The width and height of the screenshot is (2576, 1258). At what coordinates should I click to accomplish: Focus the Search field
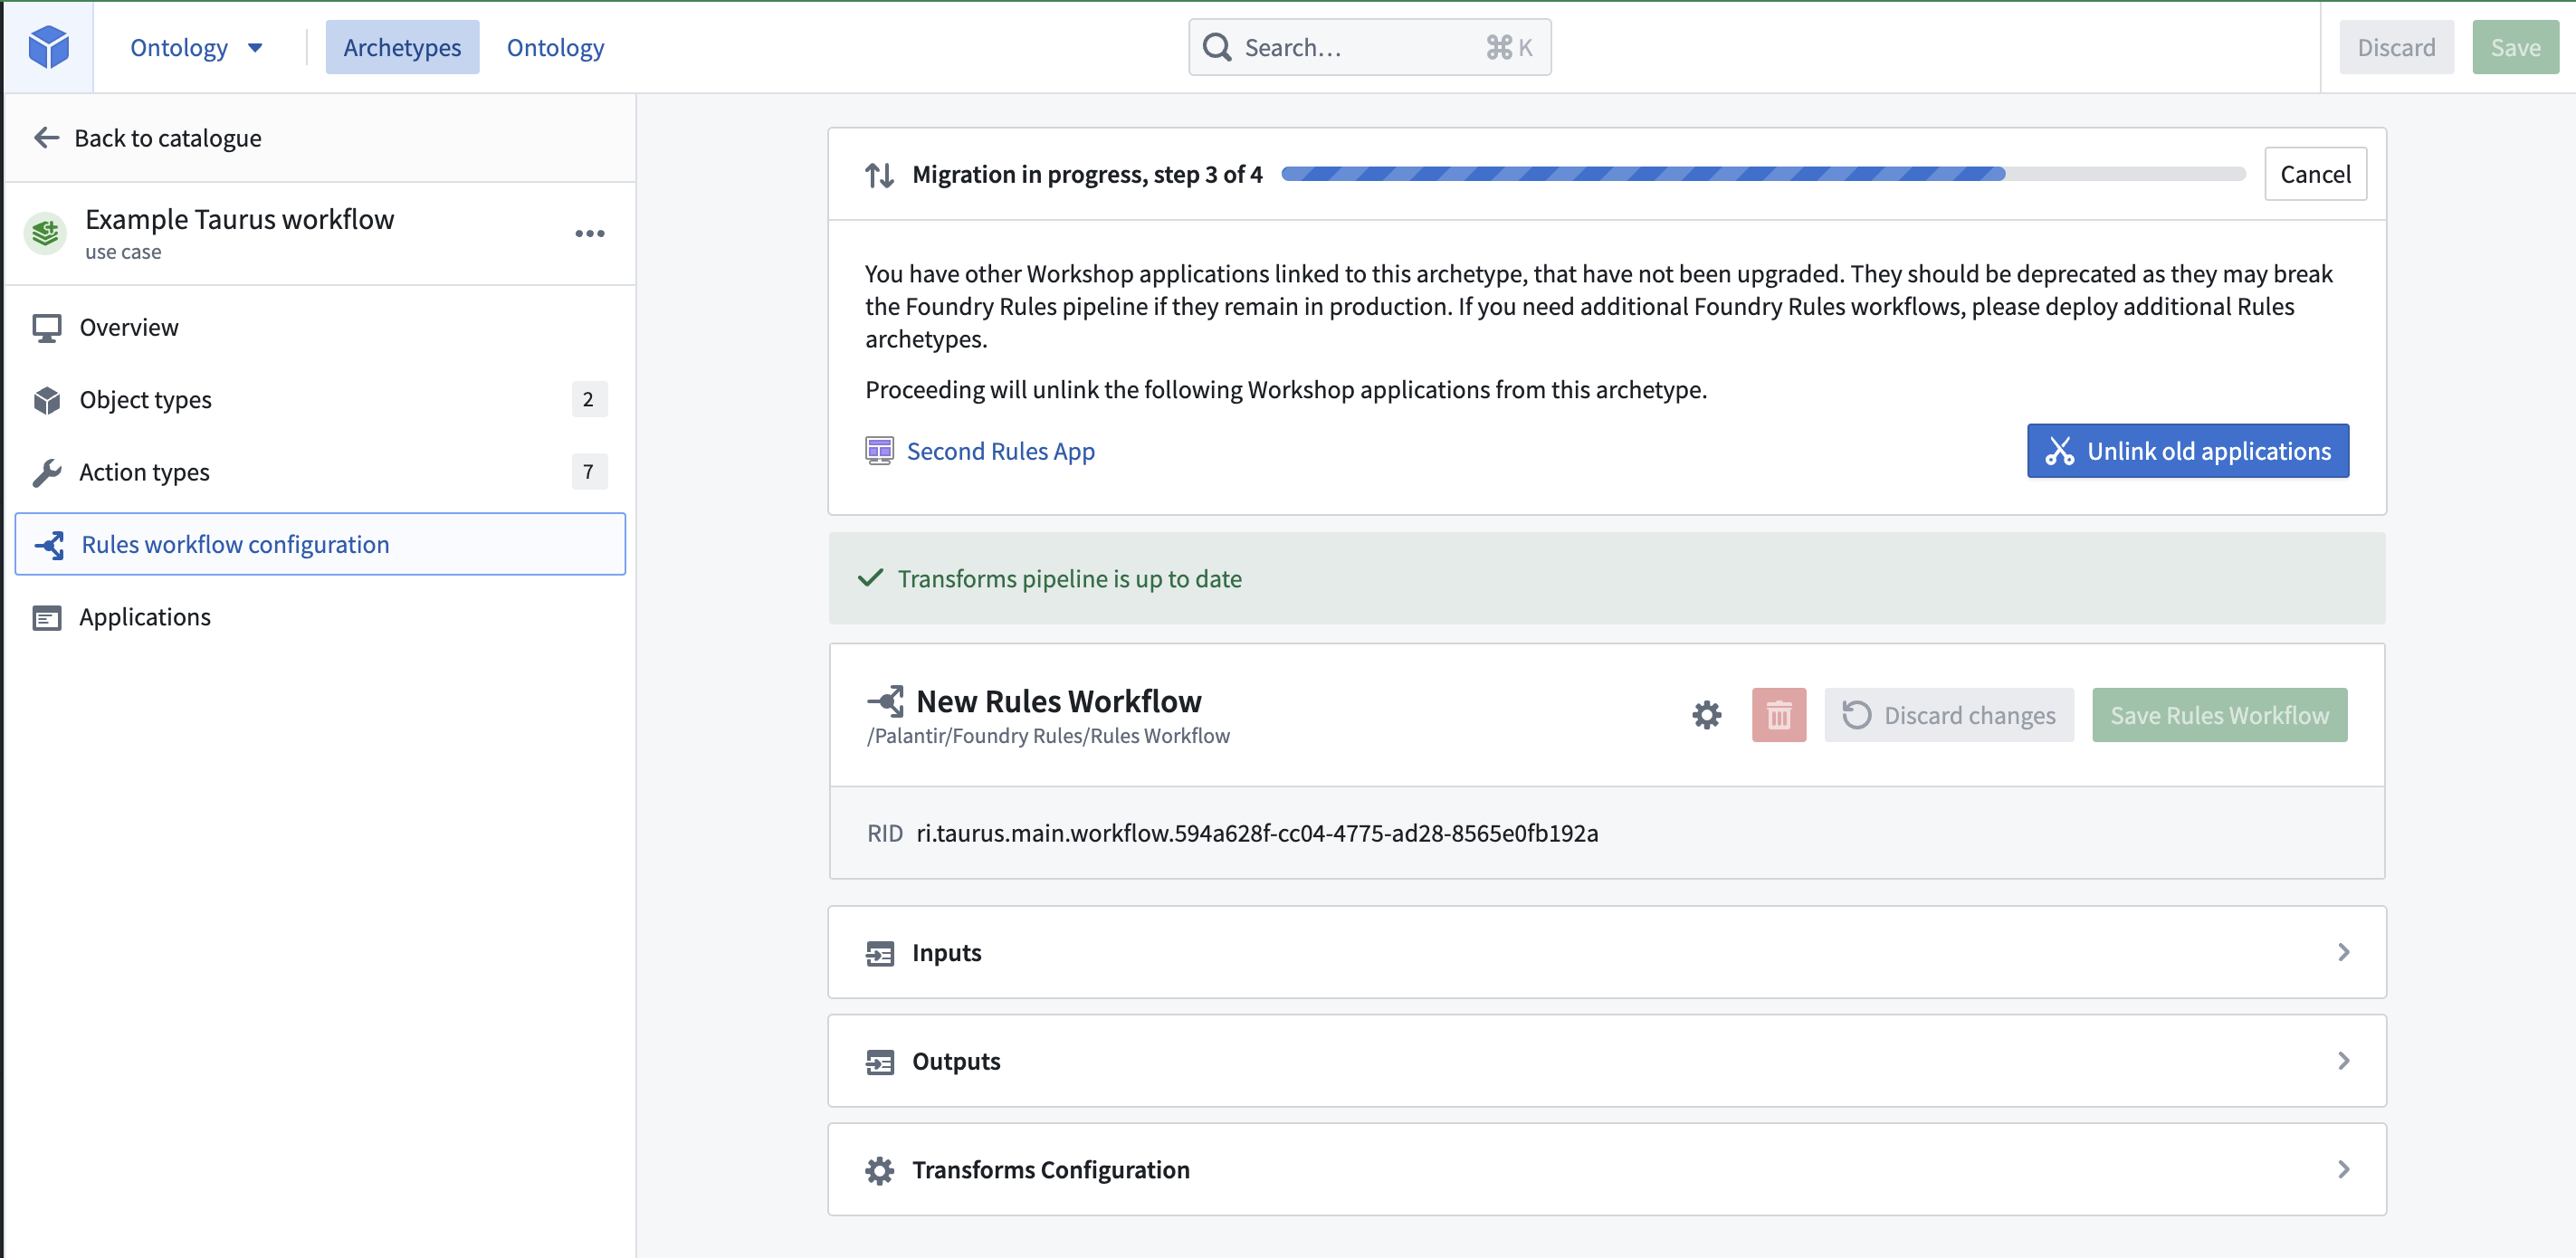point(1369,47)
